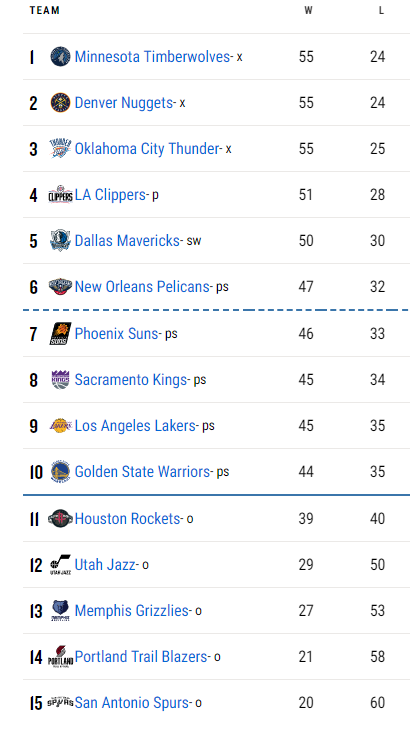Open the Portland Trail Blazers link
Screen dimensions: 410x736
pos(141,657)
